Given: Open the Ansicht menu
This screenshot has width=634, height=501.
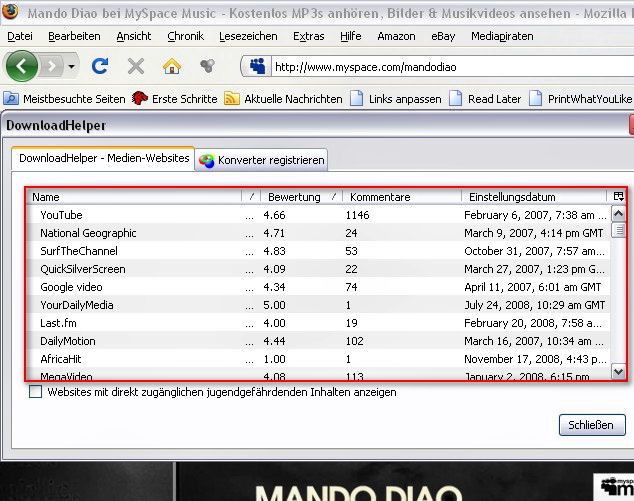Looking at the screenshot, I should 133,36.
